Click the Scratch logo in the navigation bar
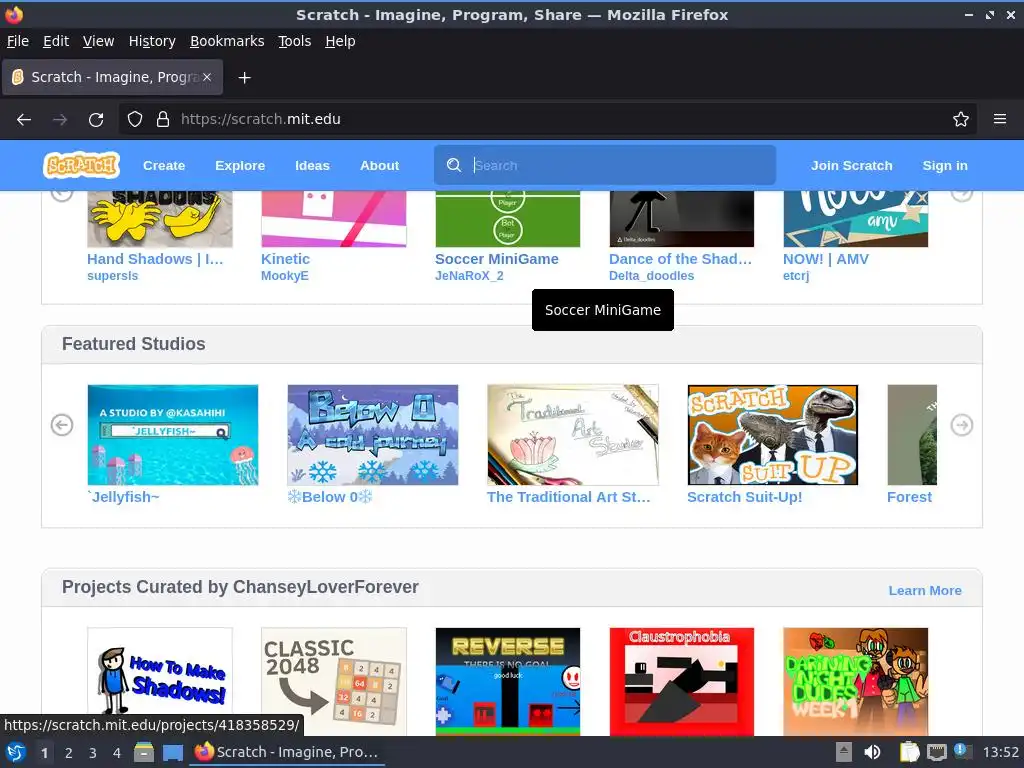 [x=82, y=165]
